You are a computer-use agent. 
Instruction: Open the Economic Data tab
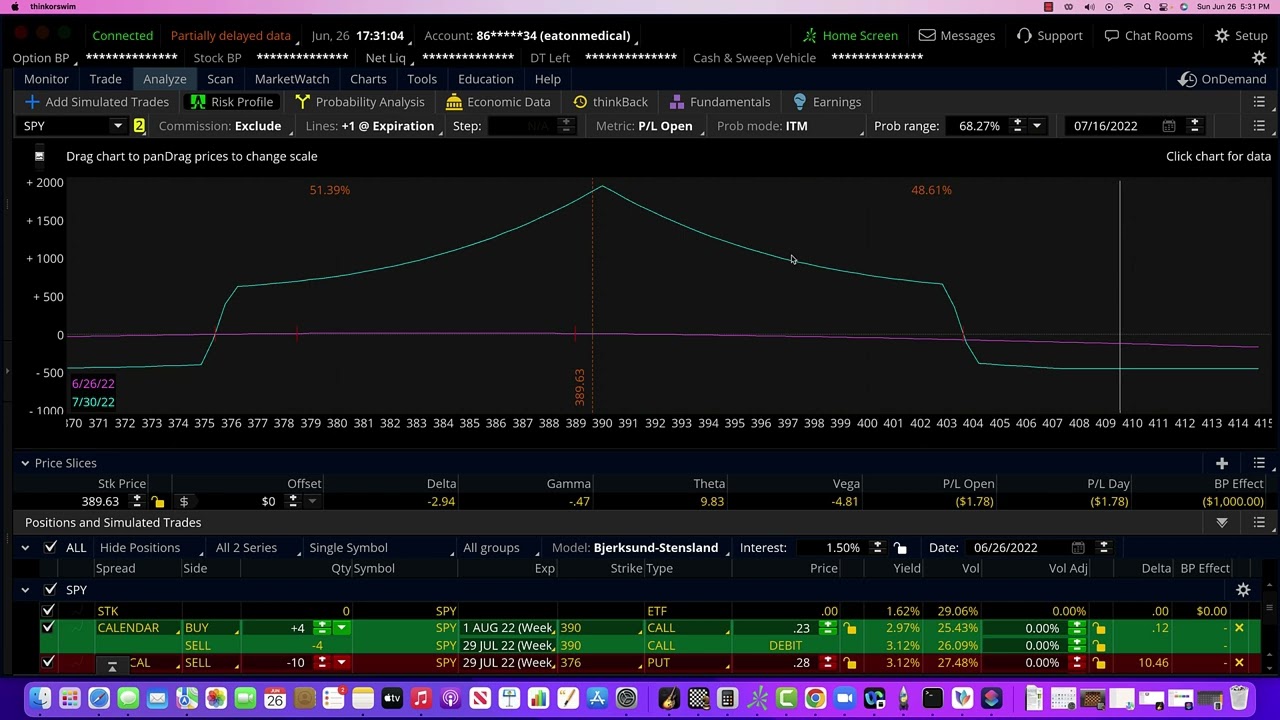(x=498, y=102)
